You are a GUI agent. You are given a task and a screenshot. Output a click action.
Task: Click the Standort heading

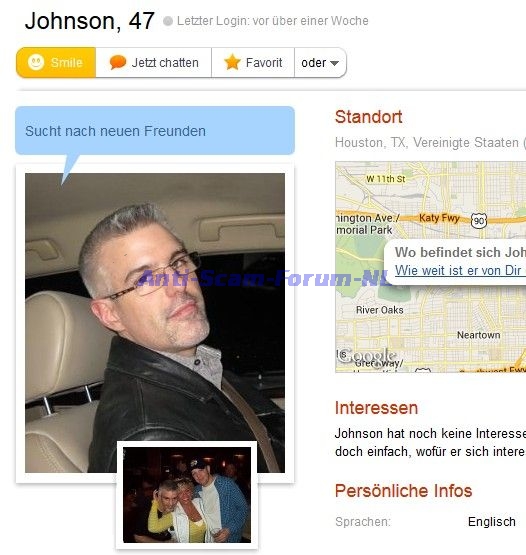click(368, 117)
